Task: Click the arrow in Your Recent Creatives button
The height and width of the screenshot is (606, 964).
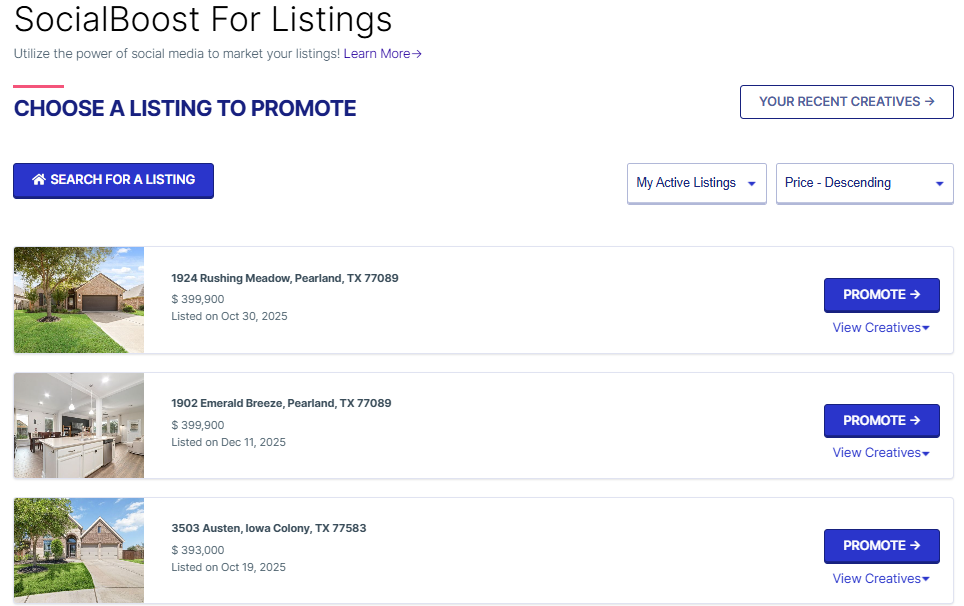Action: point(930,102)
